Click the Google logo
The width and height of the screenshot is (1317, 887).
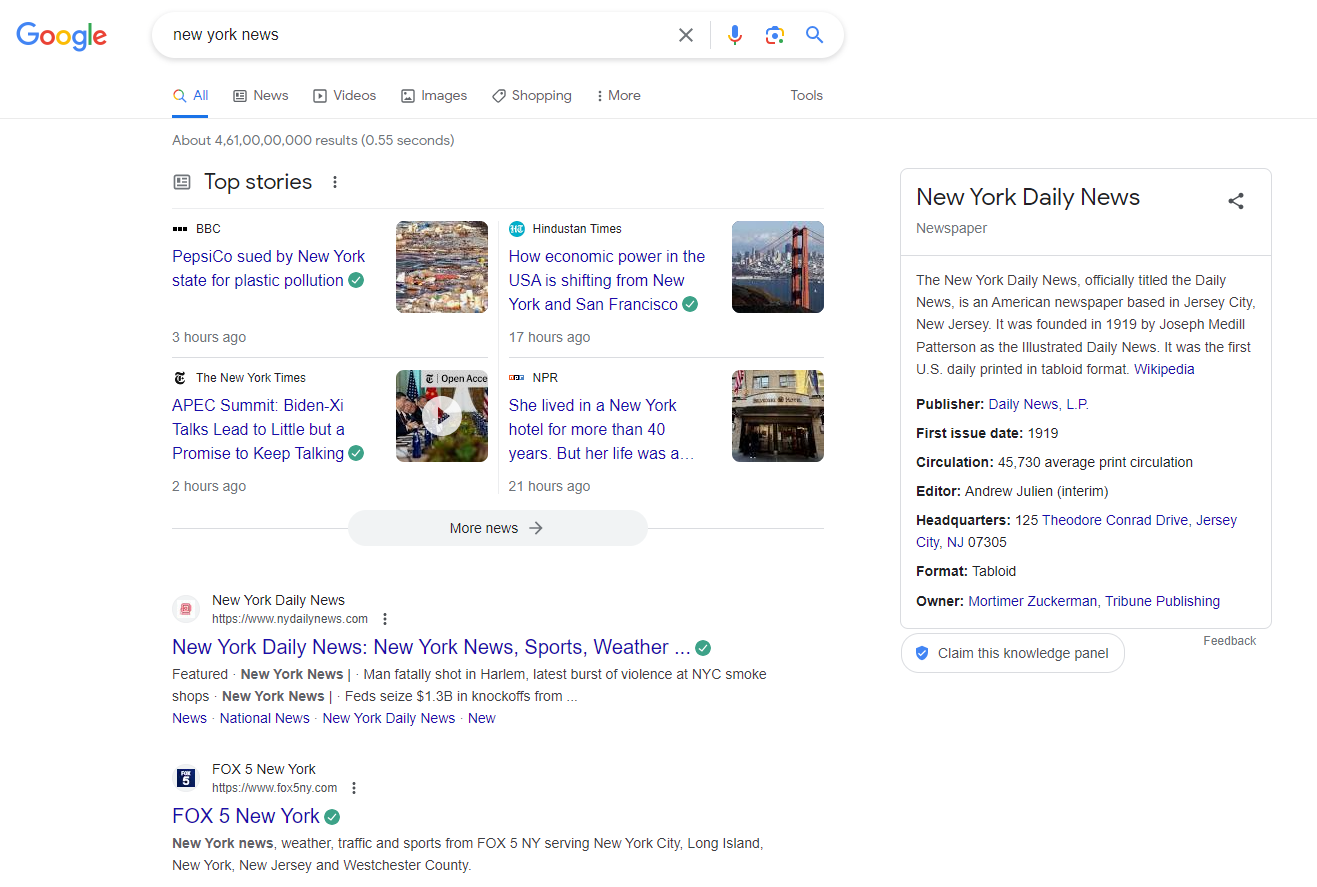point(61,35)
